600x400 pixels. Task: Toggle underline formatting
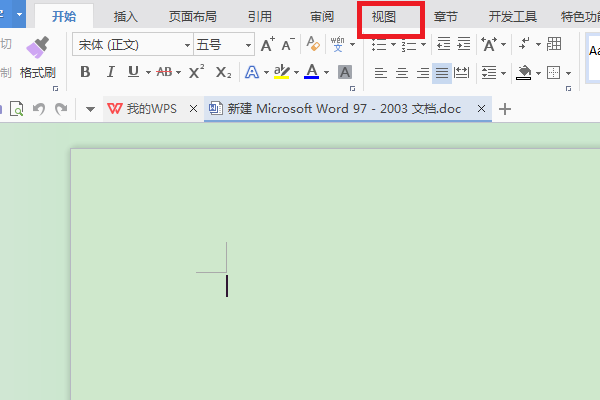coord(133,72)
